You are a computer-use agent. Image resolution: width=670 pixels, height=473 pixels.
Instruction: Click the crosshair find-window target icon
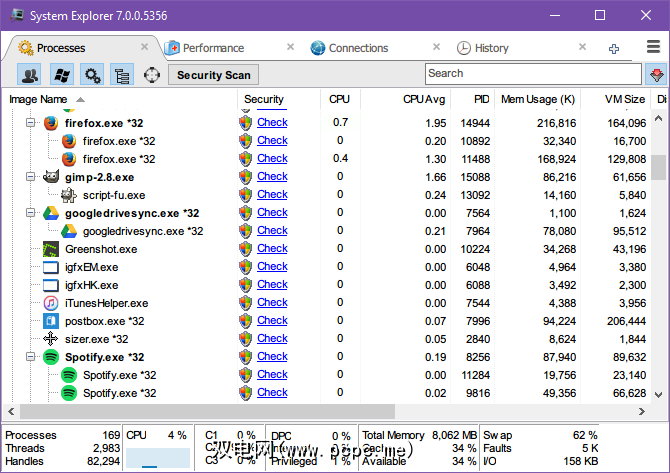coord(152,74)
